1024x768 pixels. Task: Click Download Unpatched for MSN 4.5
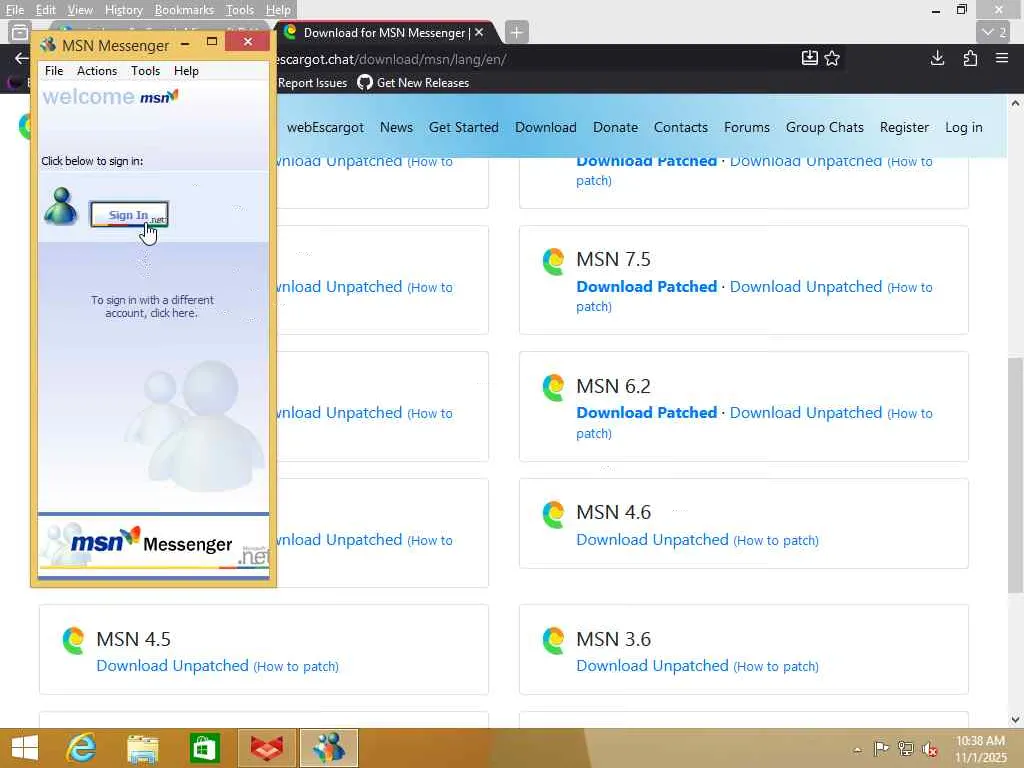coord(172,665)
